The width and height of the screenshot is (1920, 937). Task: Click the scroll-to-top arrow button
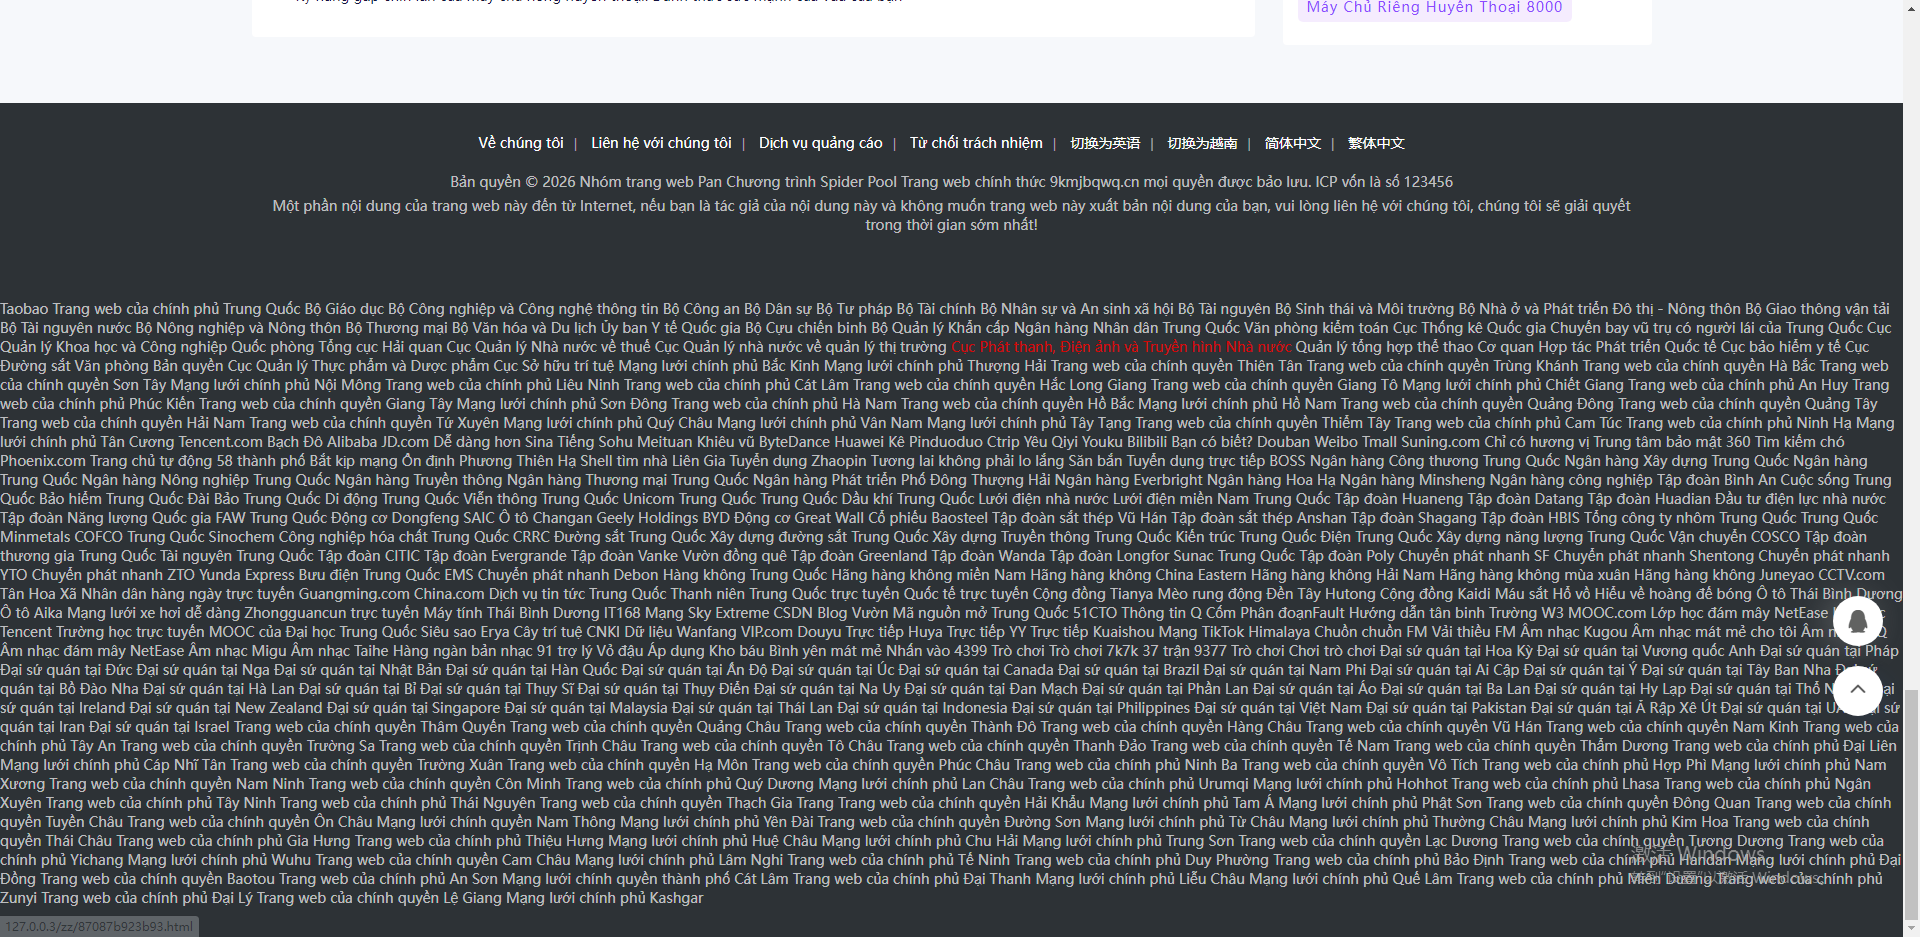[1857, 689]
